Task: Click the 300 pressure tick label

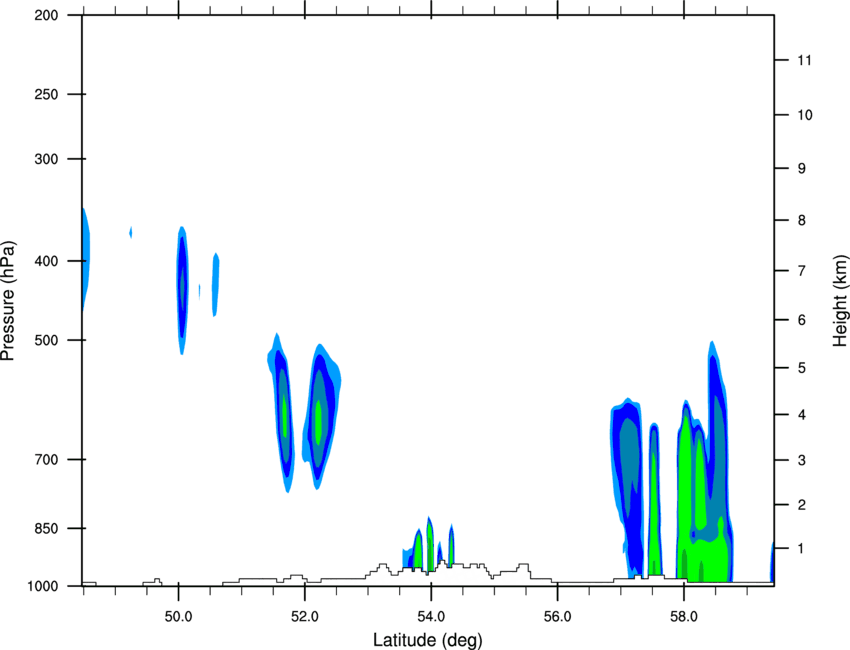Action: (47, 159)
